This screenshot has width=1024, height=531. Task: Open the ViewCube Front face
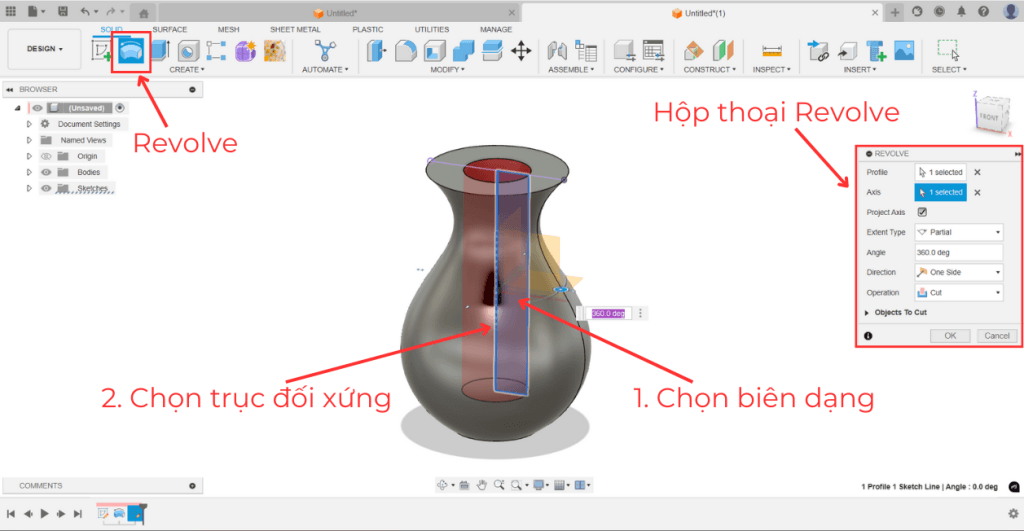click(988, 116)
